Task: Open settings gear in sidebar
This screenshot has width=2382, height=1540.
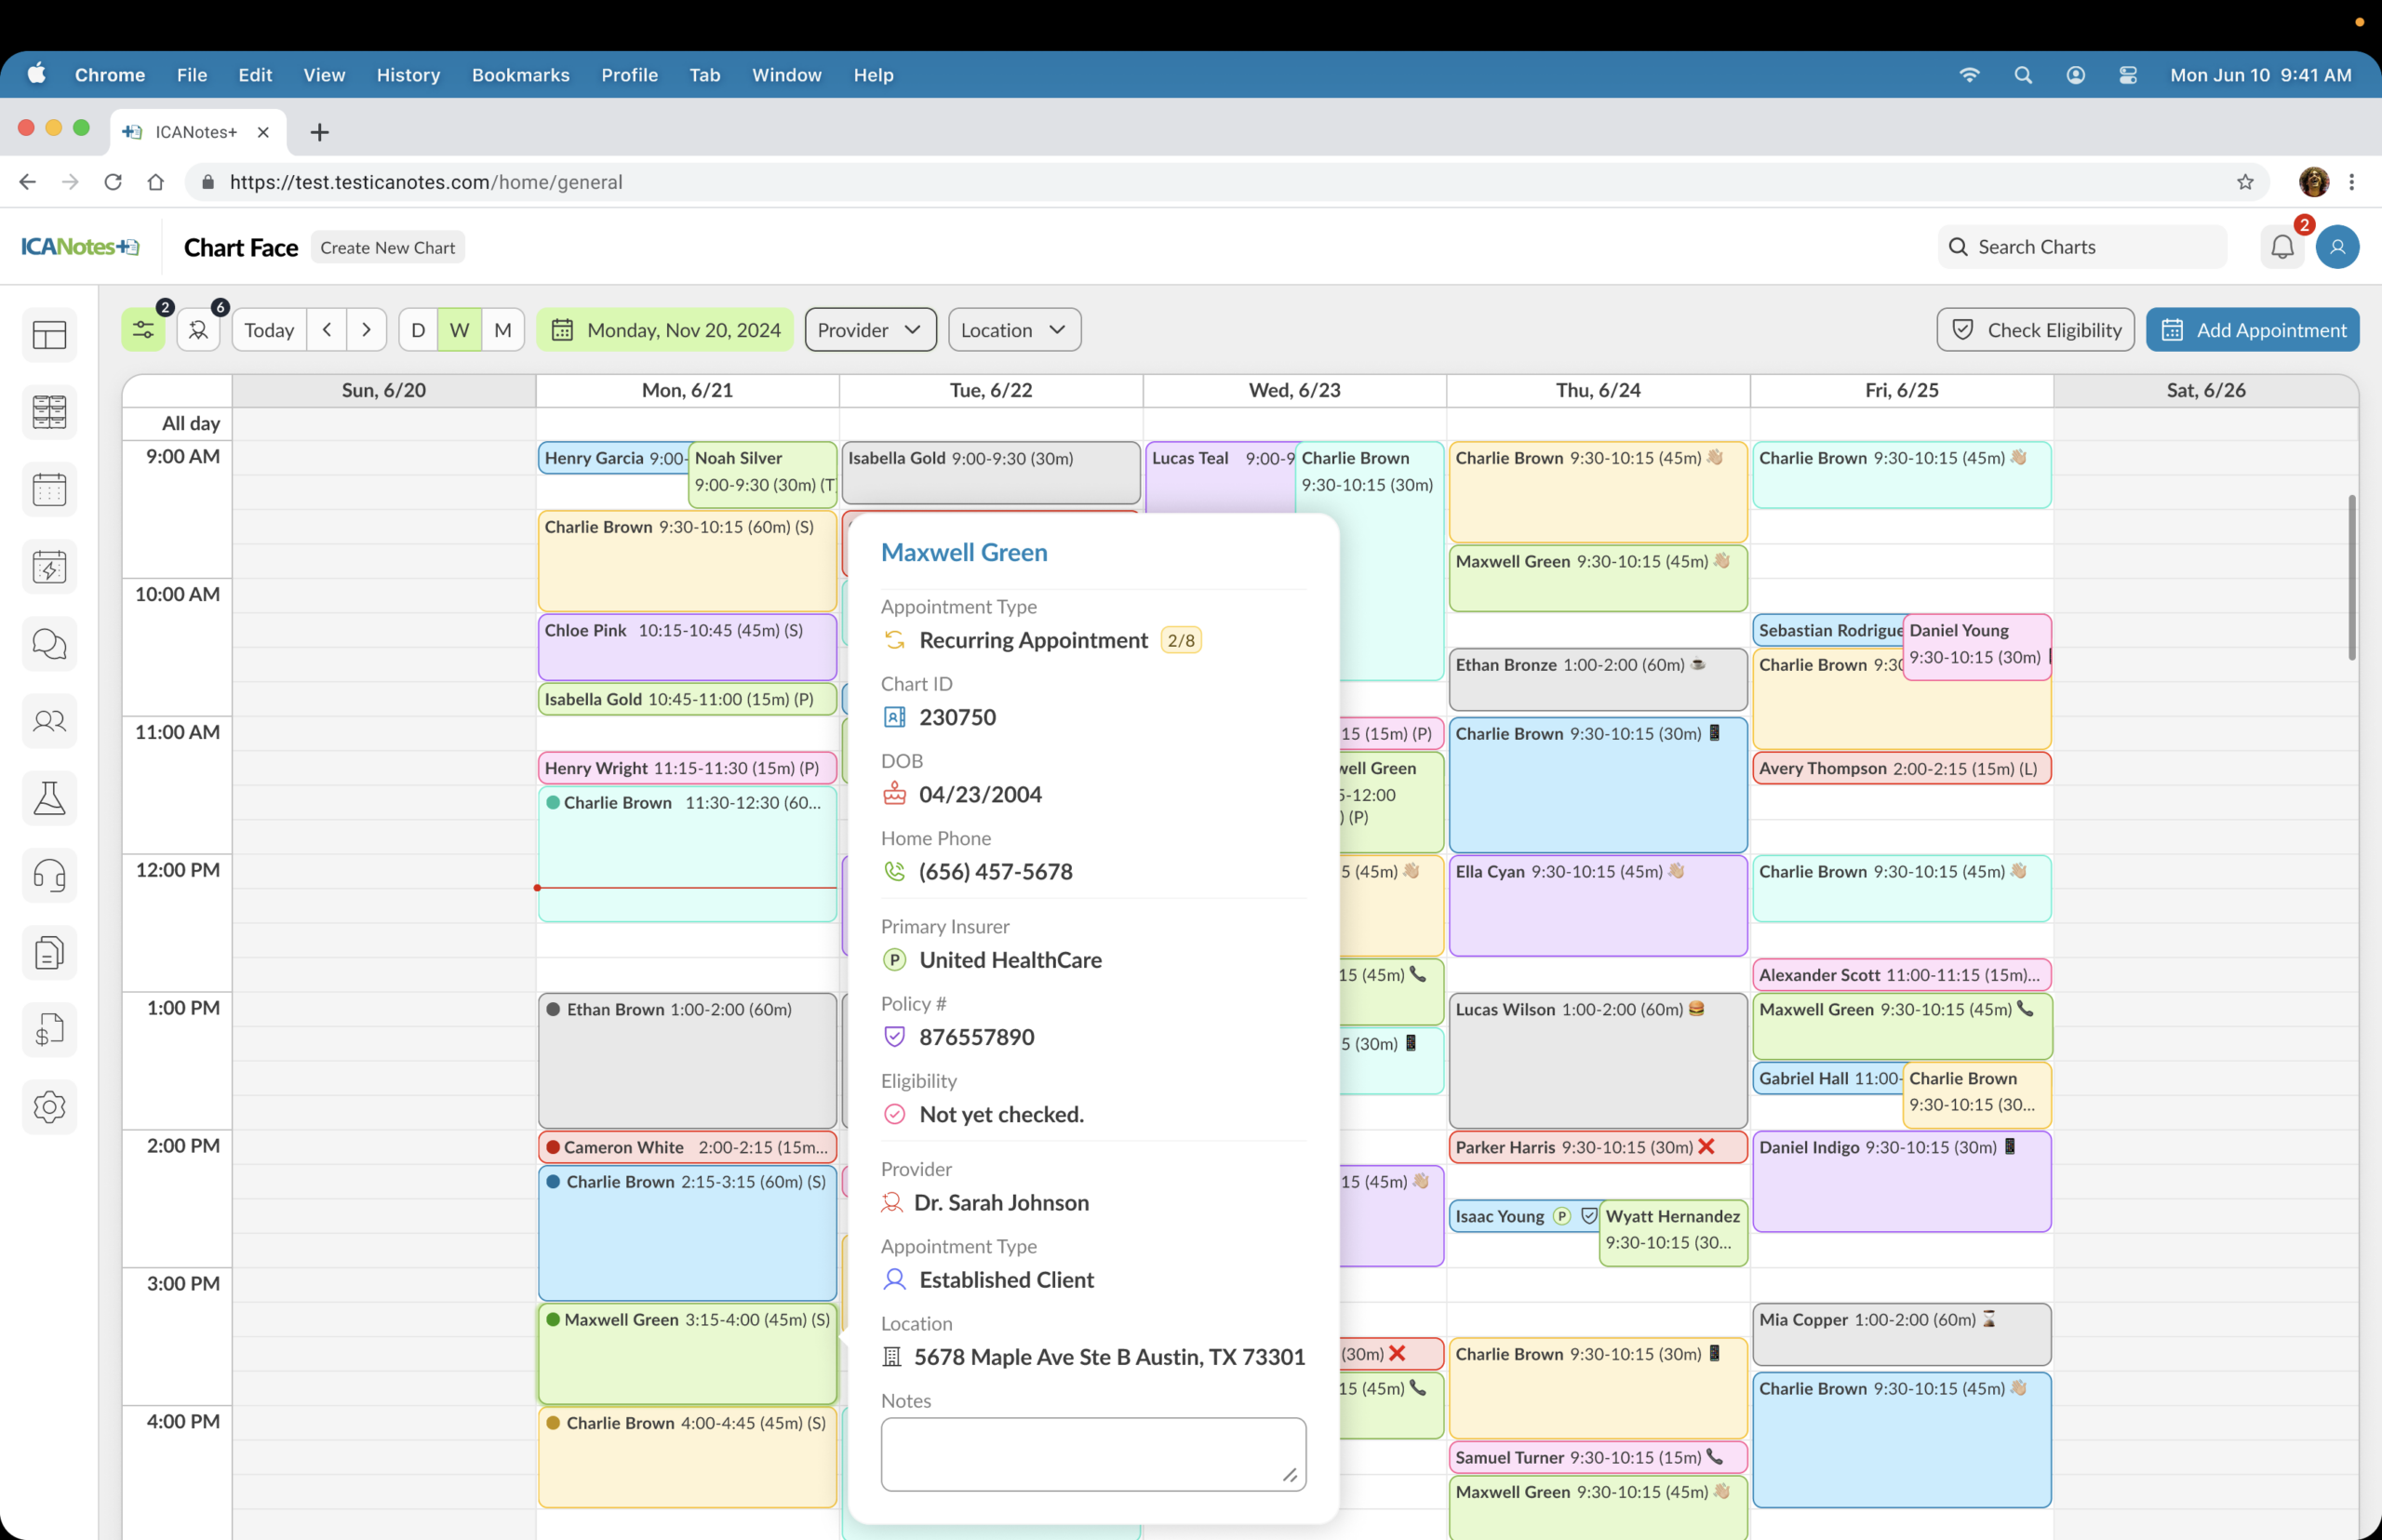Action: (x=49, y=1106)
